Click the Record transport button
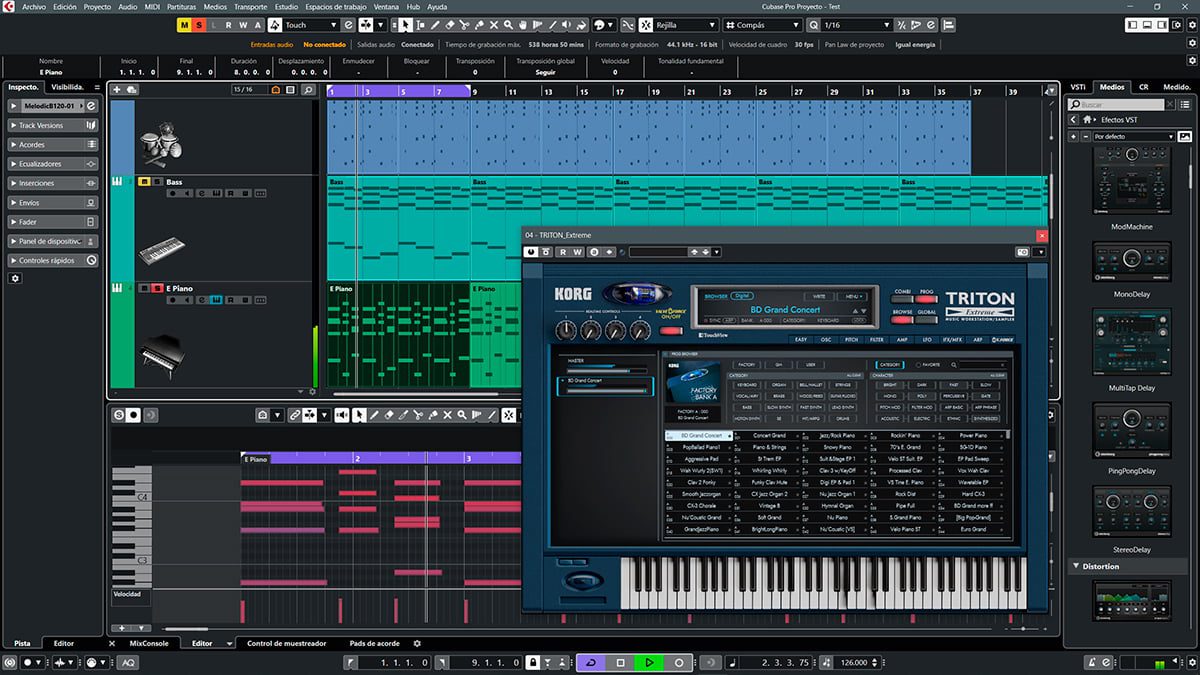The height and width of the screenshot is (675, 1200). coord(678,662)
